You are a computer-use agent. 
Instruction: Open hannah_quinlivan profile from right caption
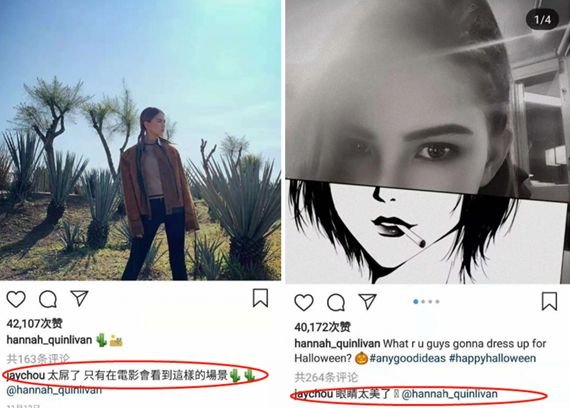pos(337,343)
